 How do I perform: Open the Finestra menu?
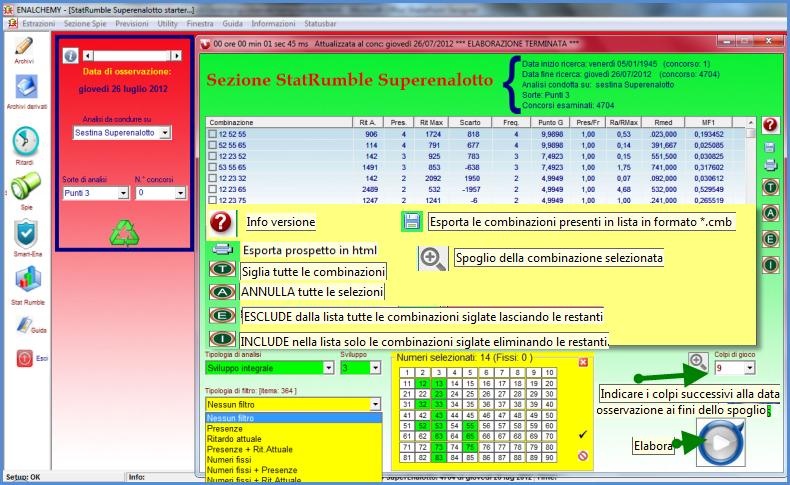pyautogui.click(x=200, y=24)
